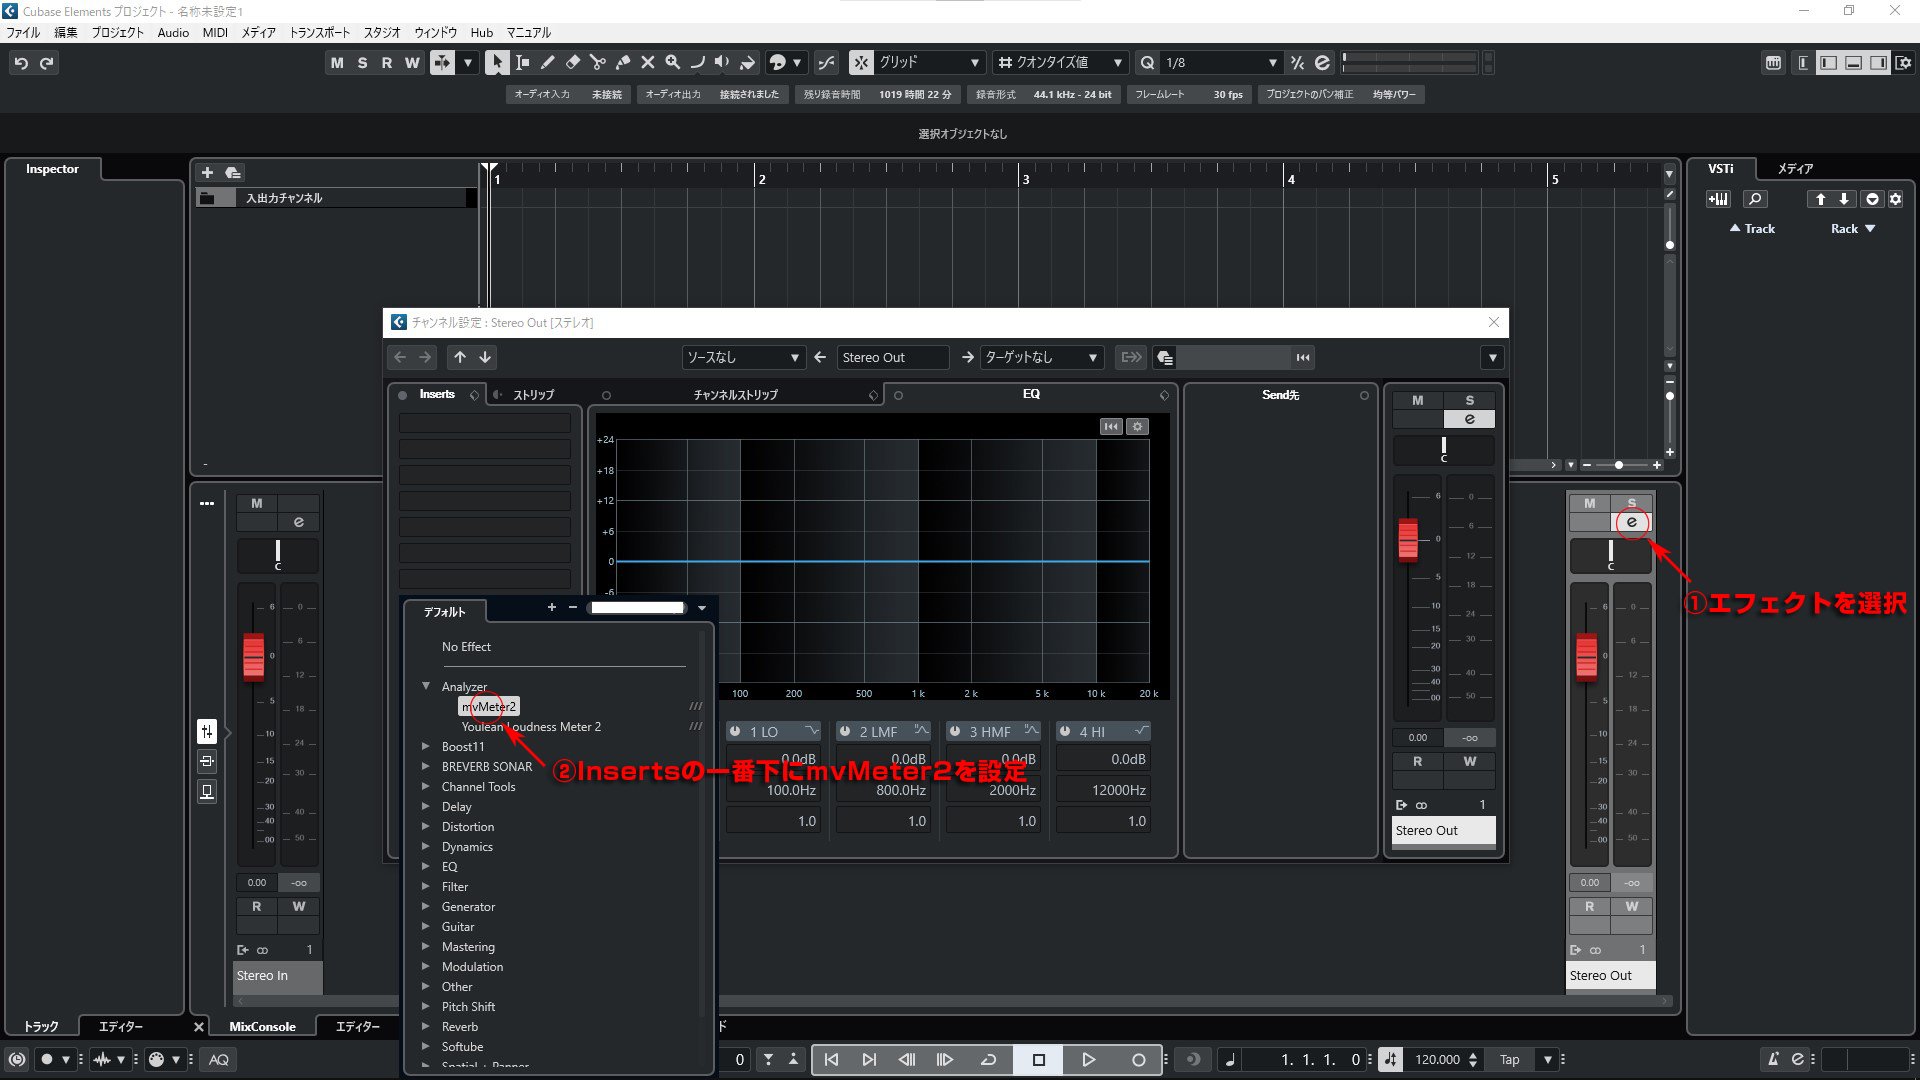Select the Zoom magnifier tool
Image resolution: width=1920 pixels, height=1080 pixels.
pos(672,63)
